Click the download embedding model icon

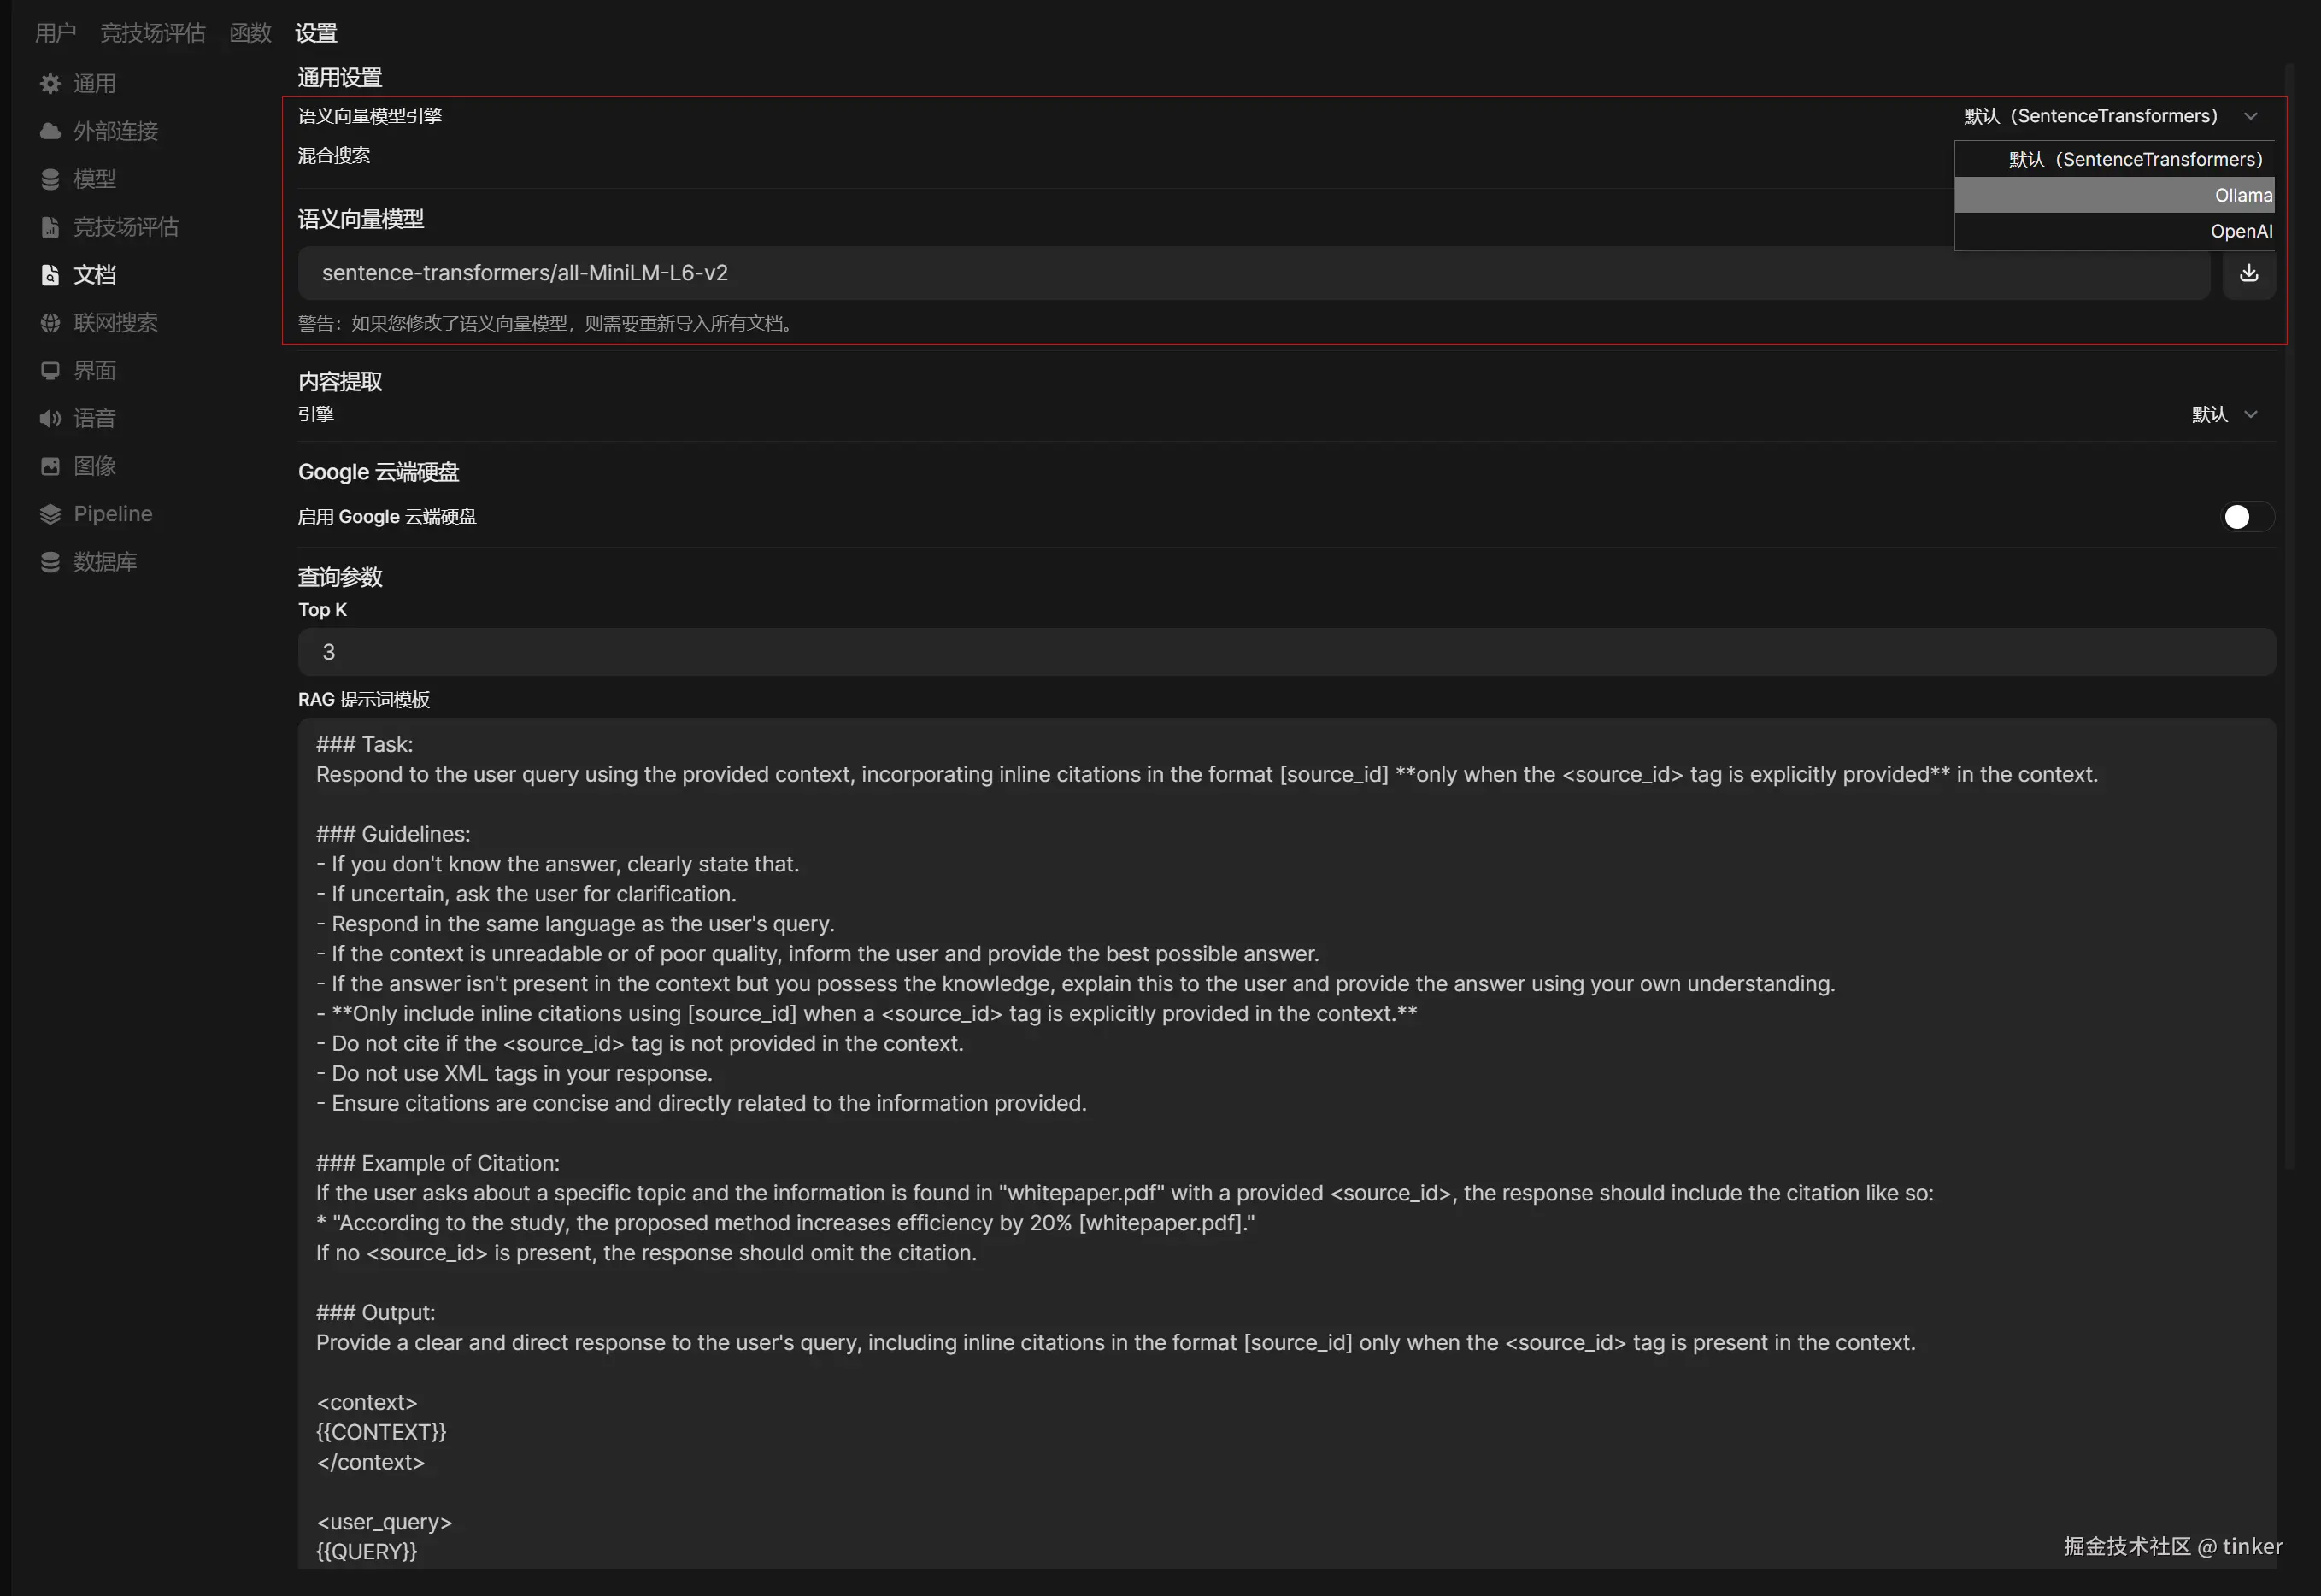coord(2248,273)
